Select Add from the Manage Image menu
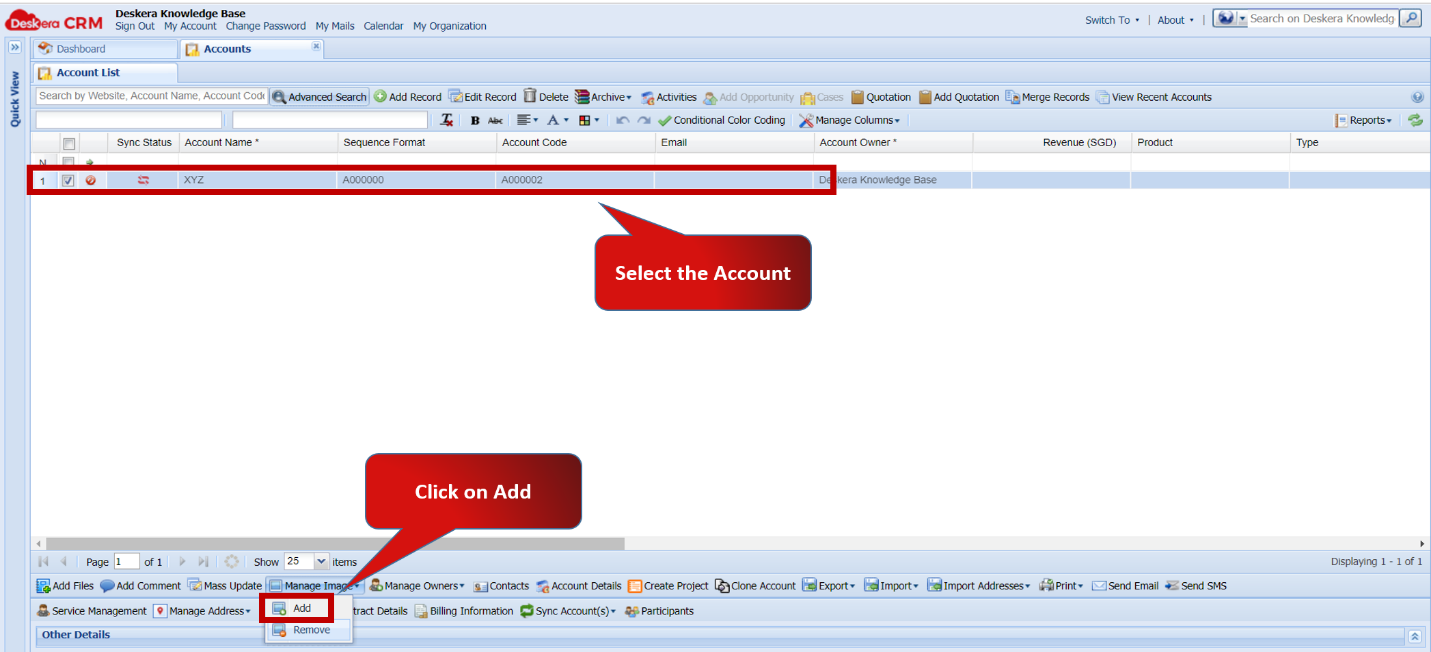The width and height of the screenshot is (1431, 652). [303, 608]
